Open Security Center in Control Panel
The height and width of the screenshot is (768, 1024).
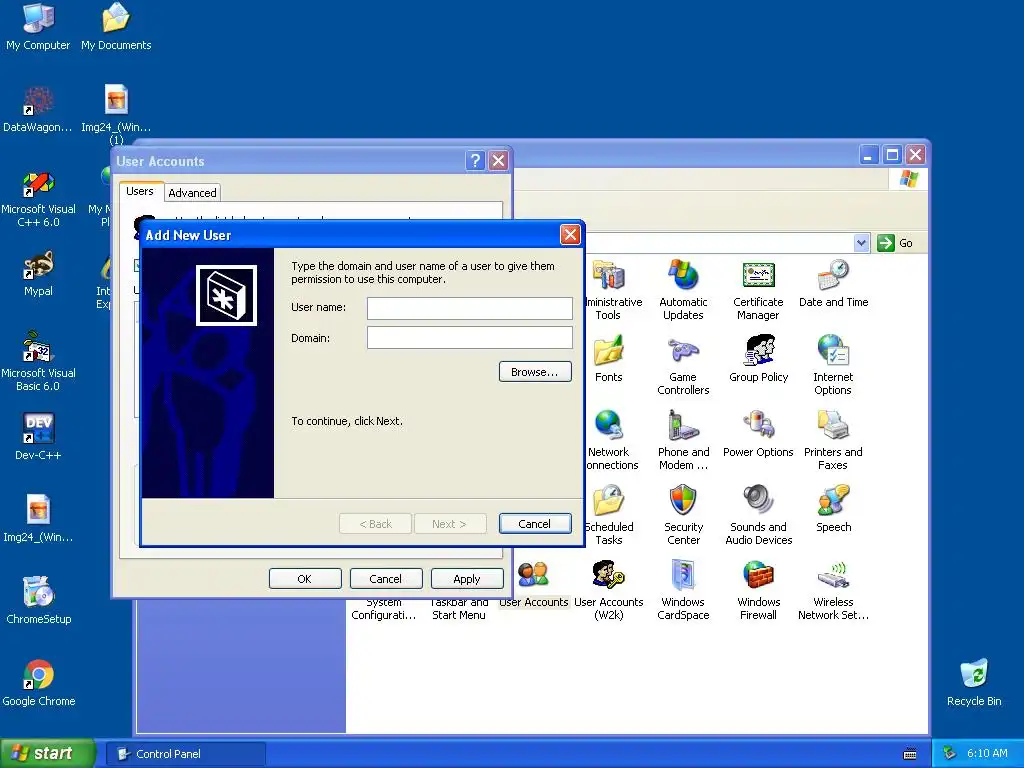click(683, 515)
